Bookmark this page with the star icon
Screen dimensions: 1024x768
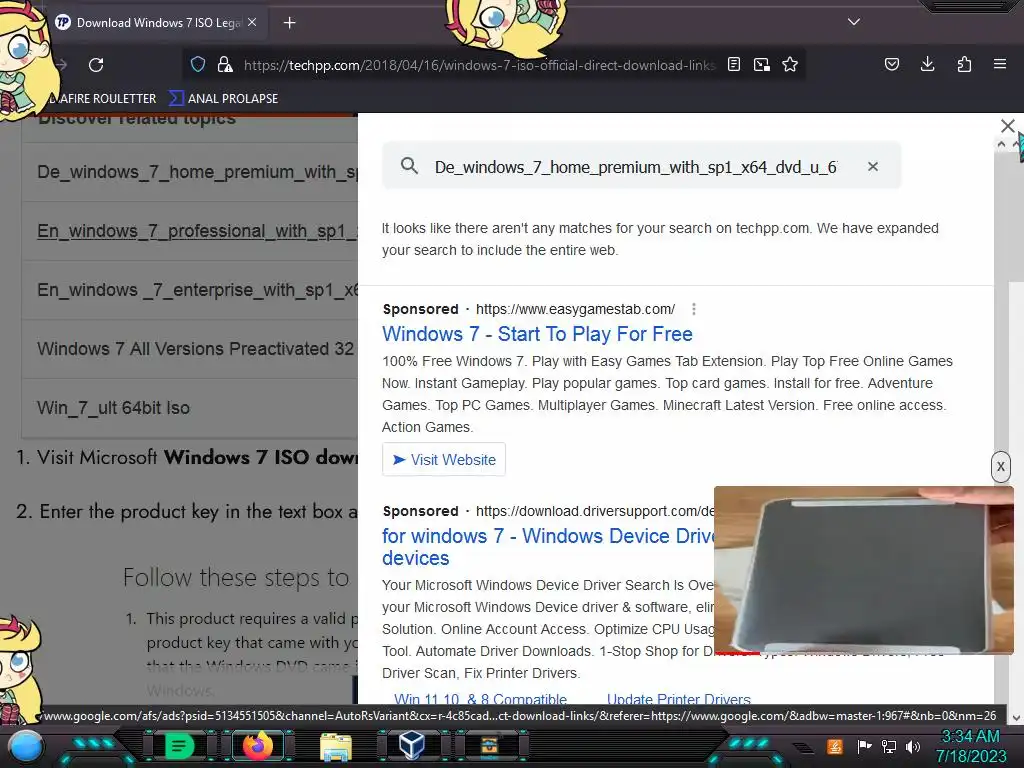pyautogui.click(x=790, y=64)
